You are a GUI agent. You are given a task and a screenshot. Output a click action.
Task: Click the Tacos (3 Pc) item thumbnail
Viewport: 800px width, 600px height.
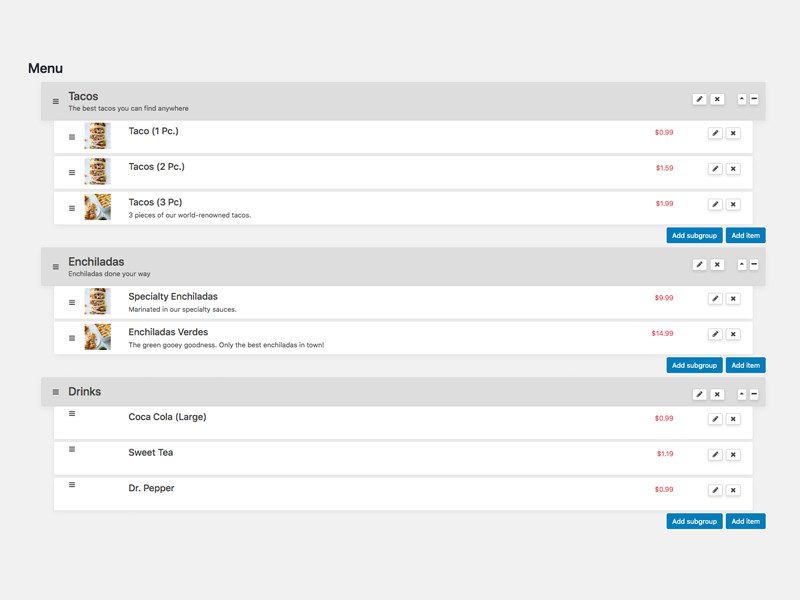98,207
